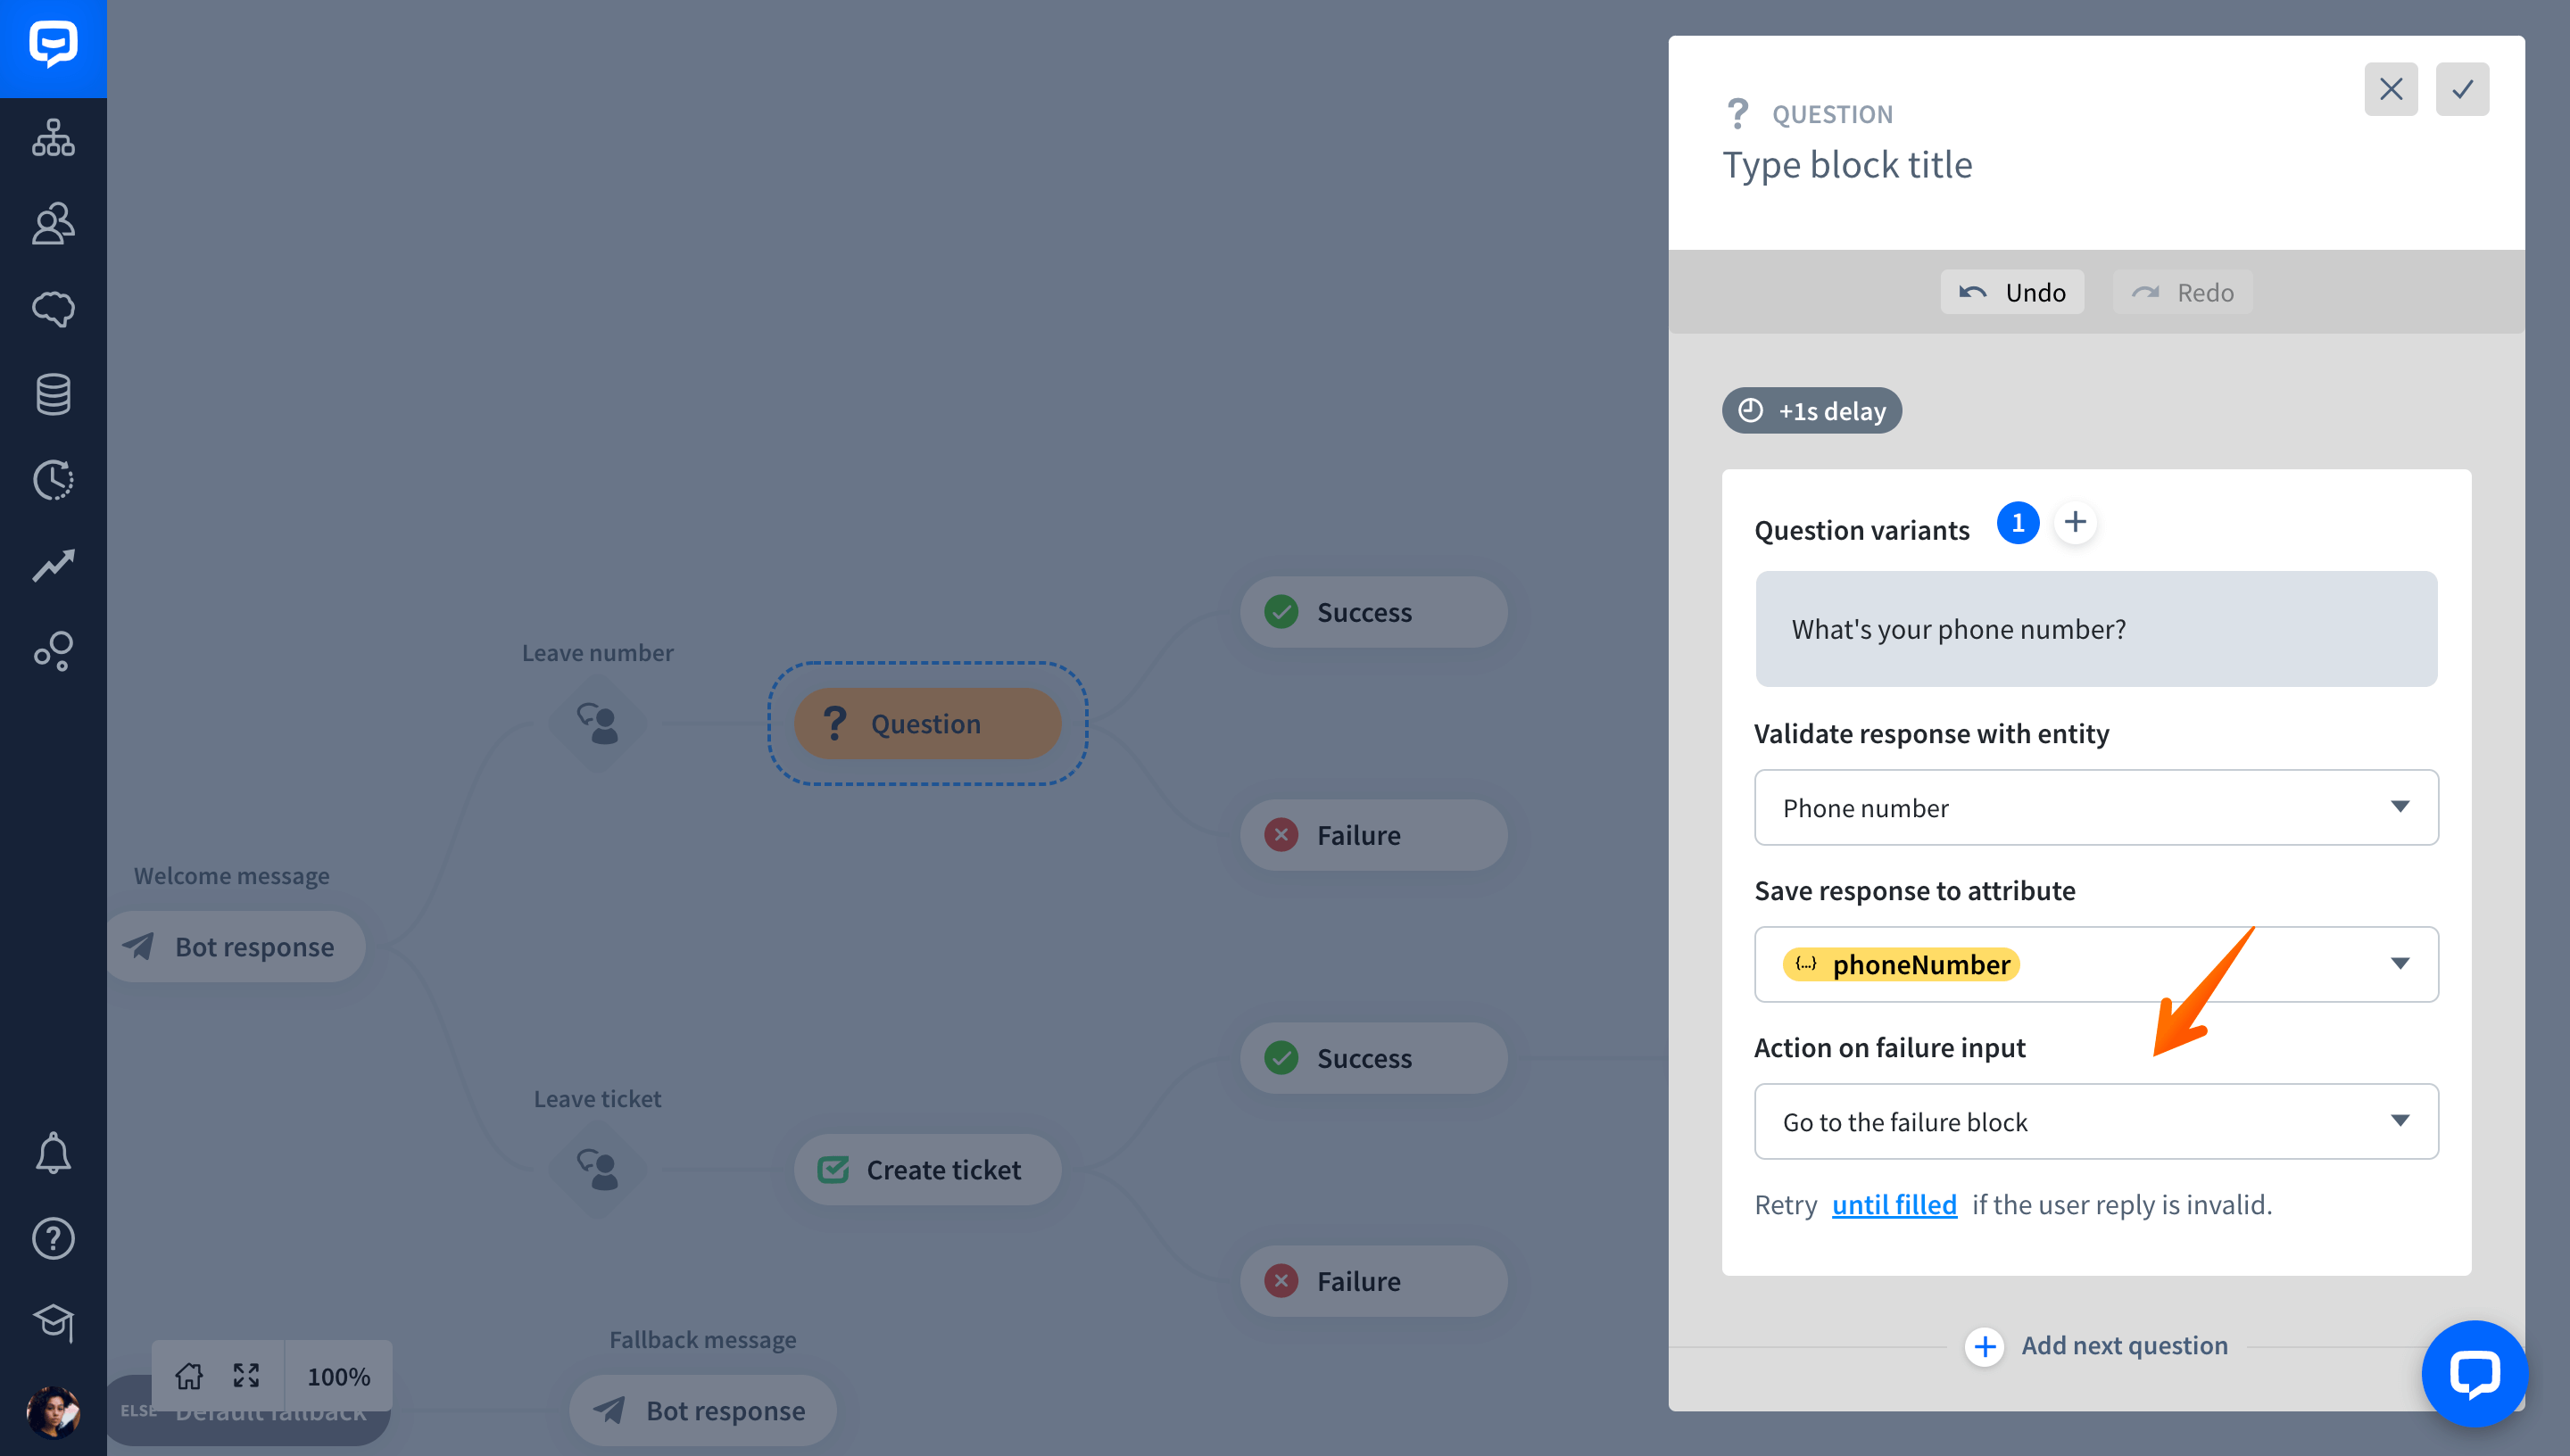
Task: Click the home reset view icon
Action: [x=189, y=1376]
